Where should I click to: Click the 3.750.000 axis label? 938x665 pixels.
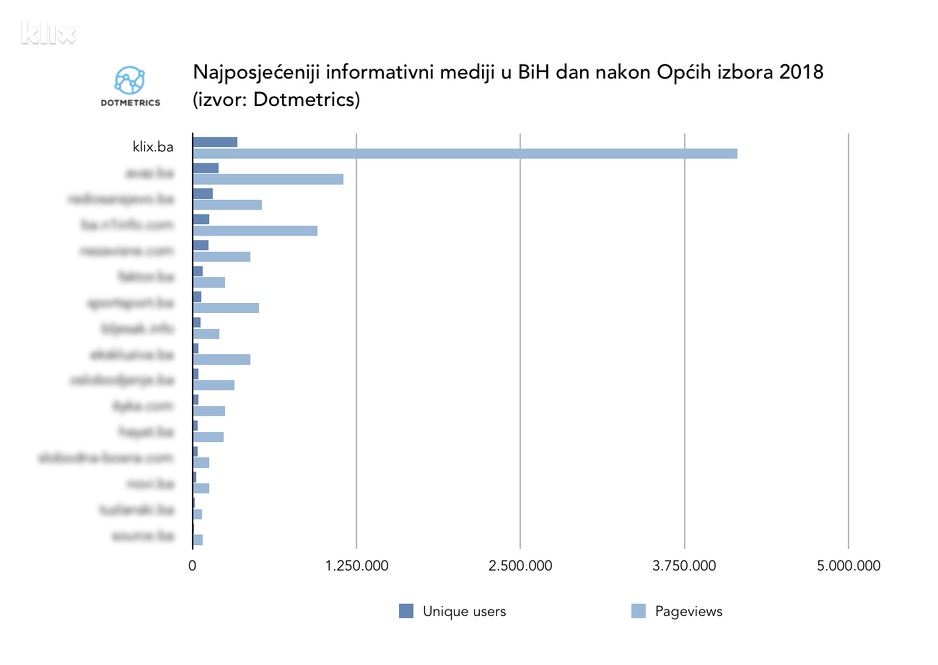coord(684,566)
